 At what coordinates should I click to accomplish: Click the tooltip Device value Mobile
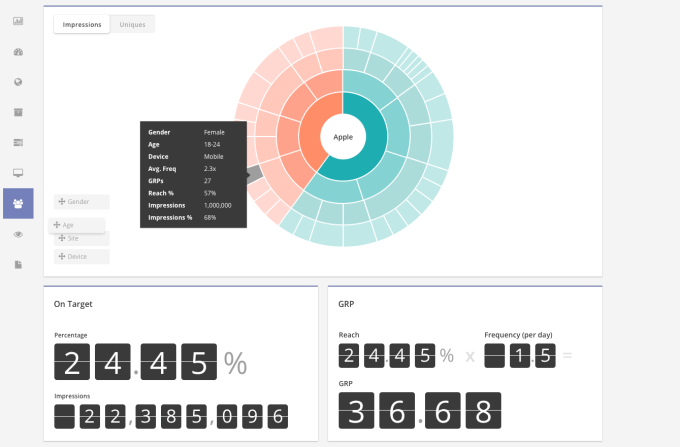[213, 157]
